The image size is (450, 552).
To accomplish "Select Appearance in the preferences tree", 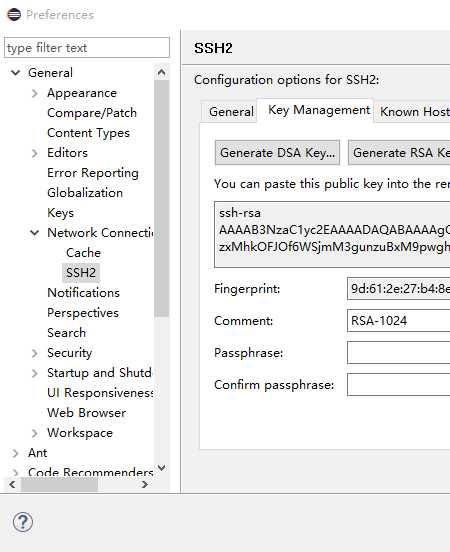I will click(82, 93).
